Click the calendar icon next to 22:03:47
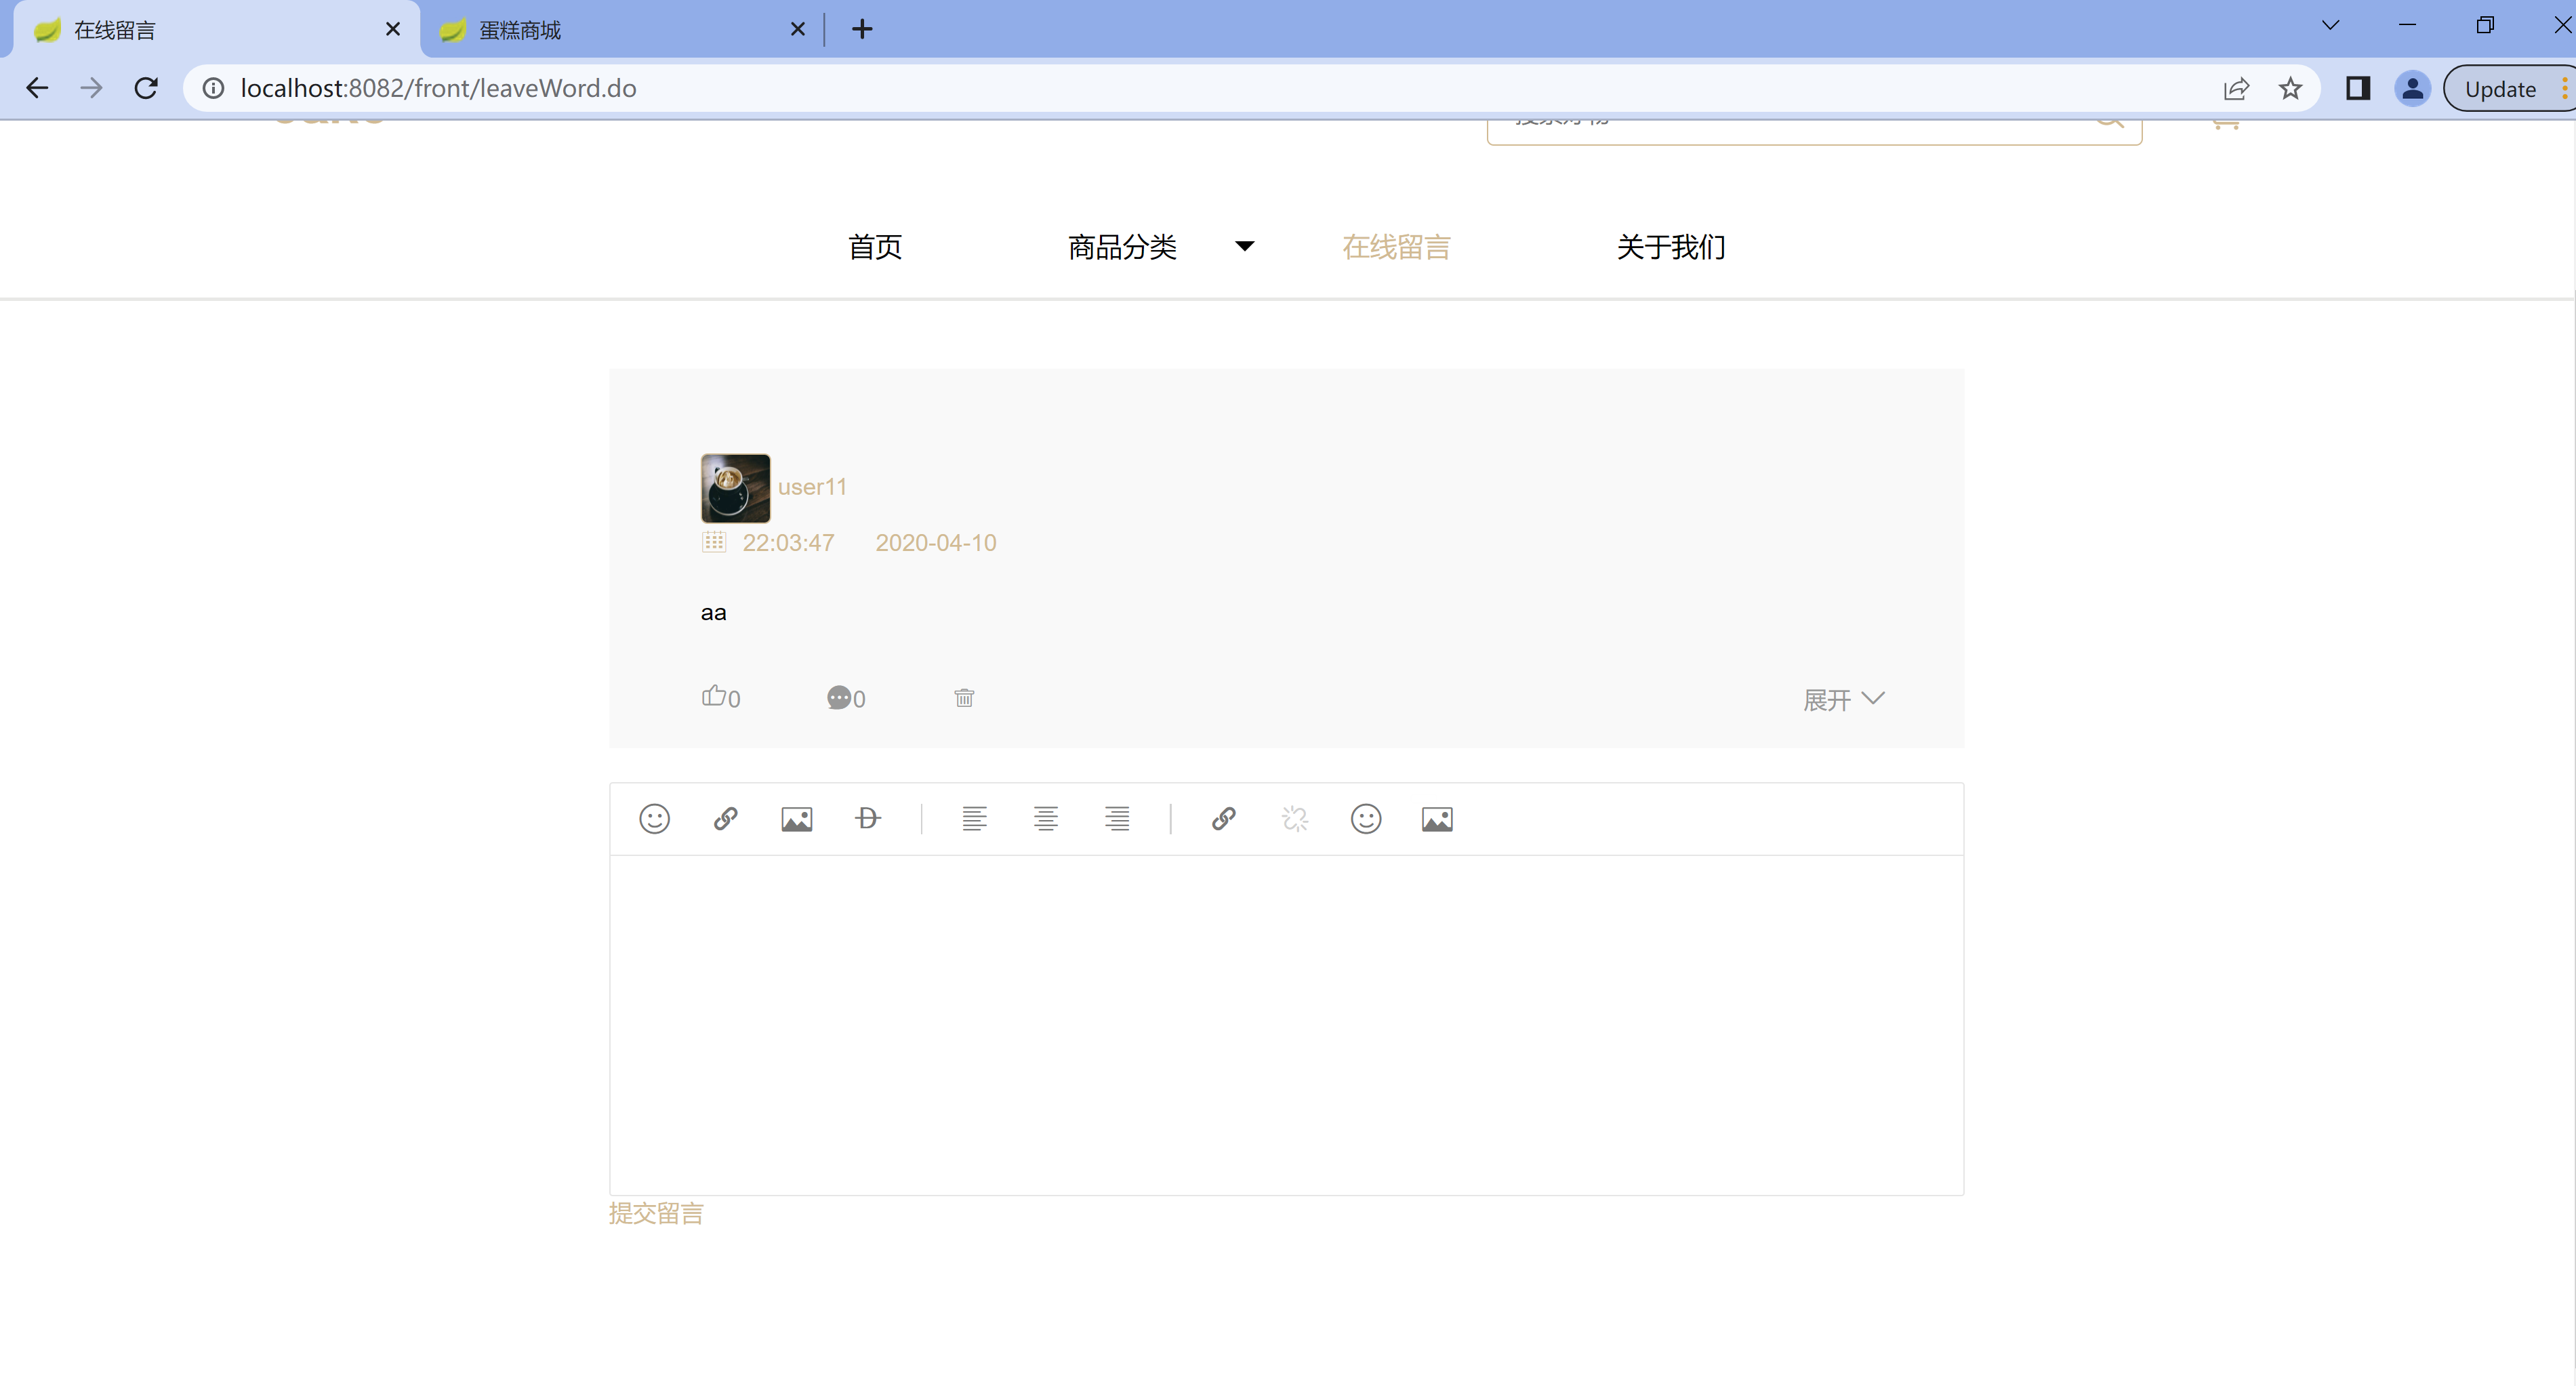This screenshot has height=1386, width=2576. pyautogui.click(x=713, y=542)
